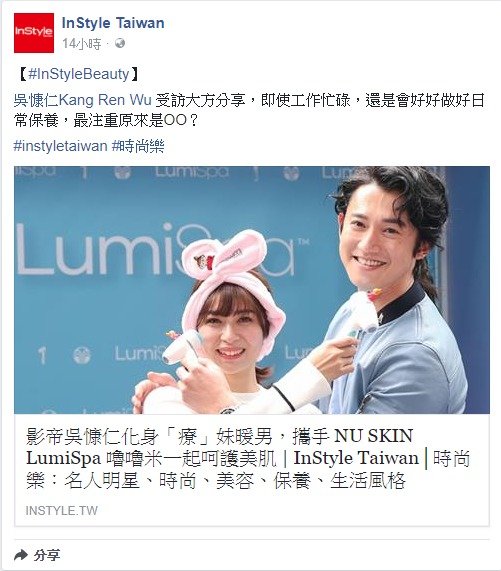This screenshot has width=501, height=571.
Task: Click the InStyle red logo avatar
Action: 34,33
